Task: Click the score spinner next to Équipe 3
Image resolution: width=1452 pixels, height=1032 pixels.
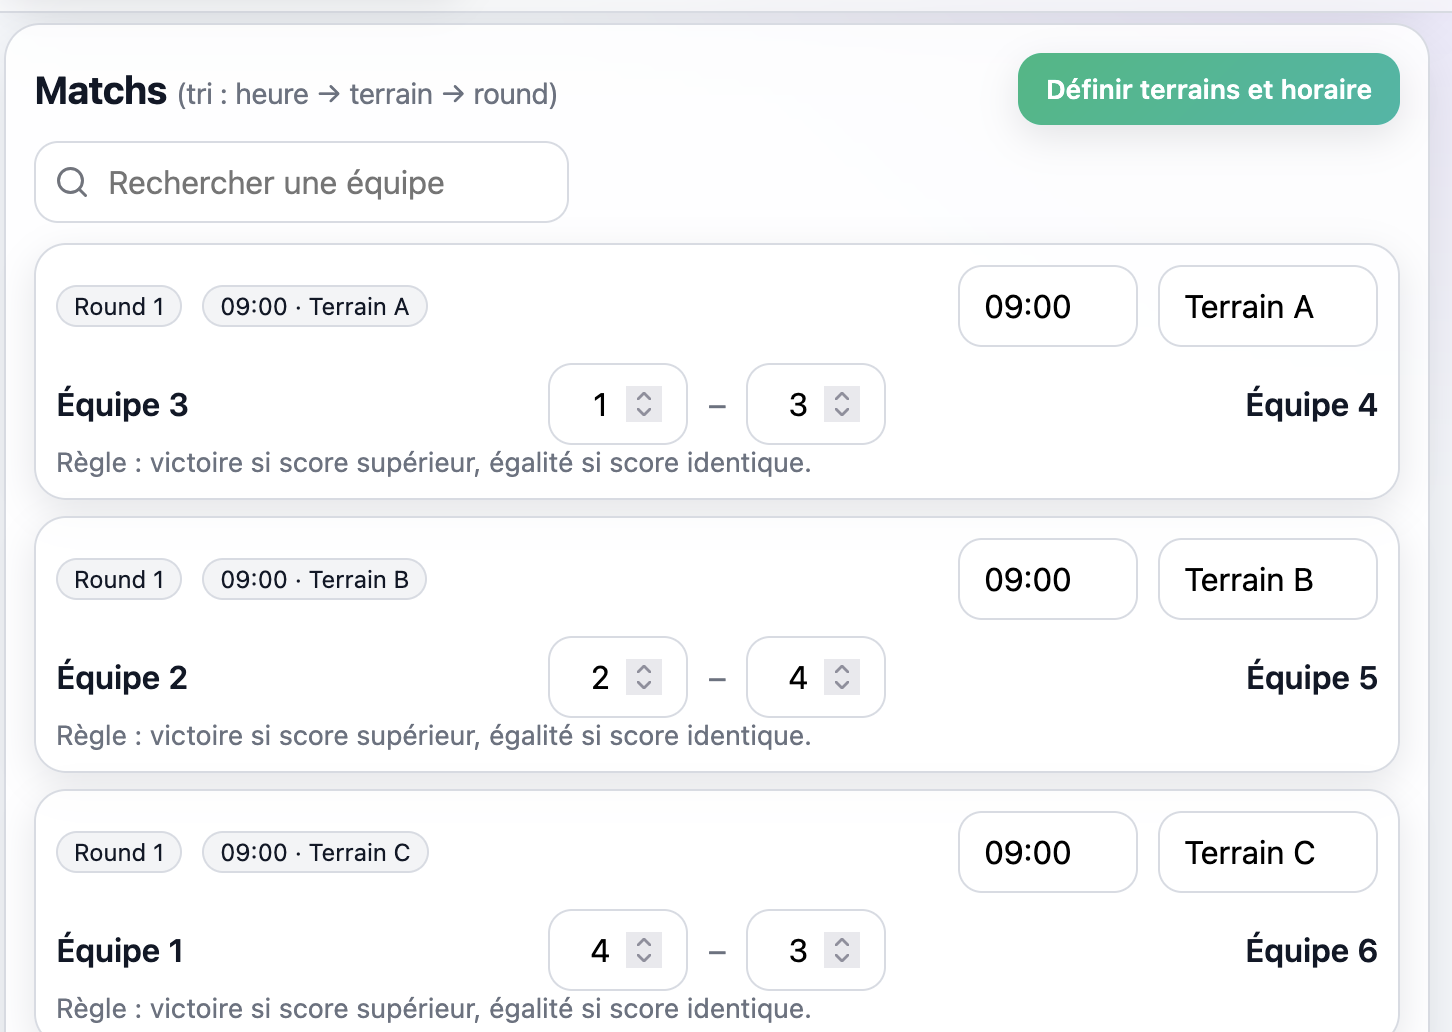Action: click(x=617, y=404)
